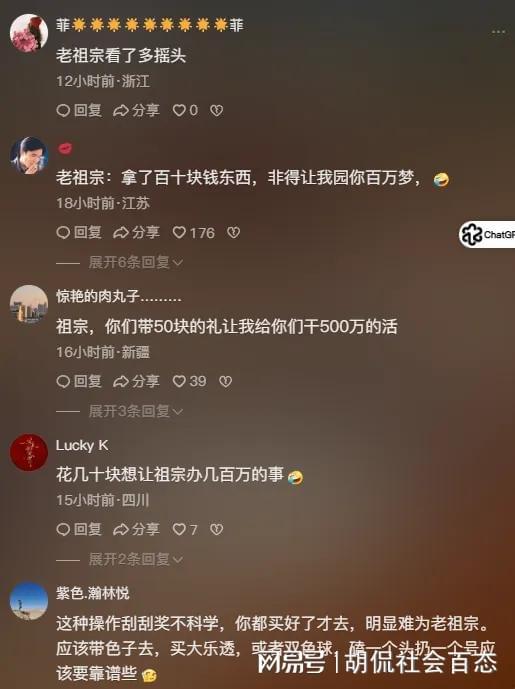The image size is (515, 689).
Task: Open username 紫色.瀚林悦 profile
Action: pyautogui.click(x=93, y=594)
